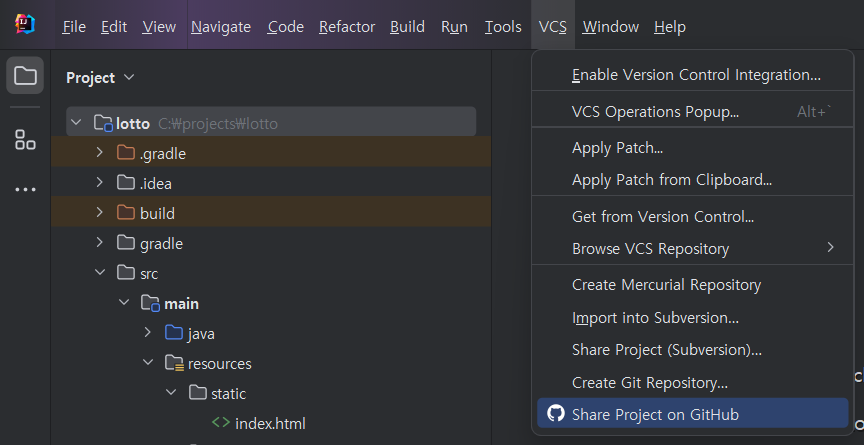
Task: Open the Project tool window folder icon
Action: pyautogui.click(x=25, y=75)
